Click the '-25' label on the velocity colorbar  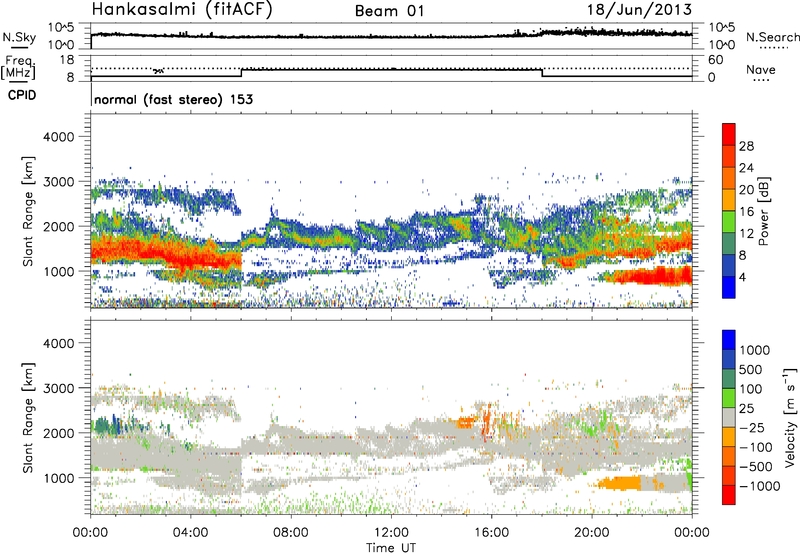[x=751, y=428]
